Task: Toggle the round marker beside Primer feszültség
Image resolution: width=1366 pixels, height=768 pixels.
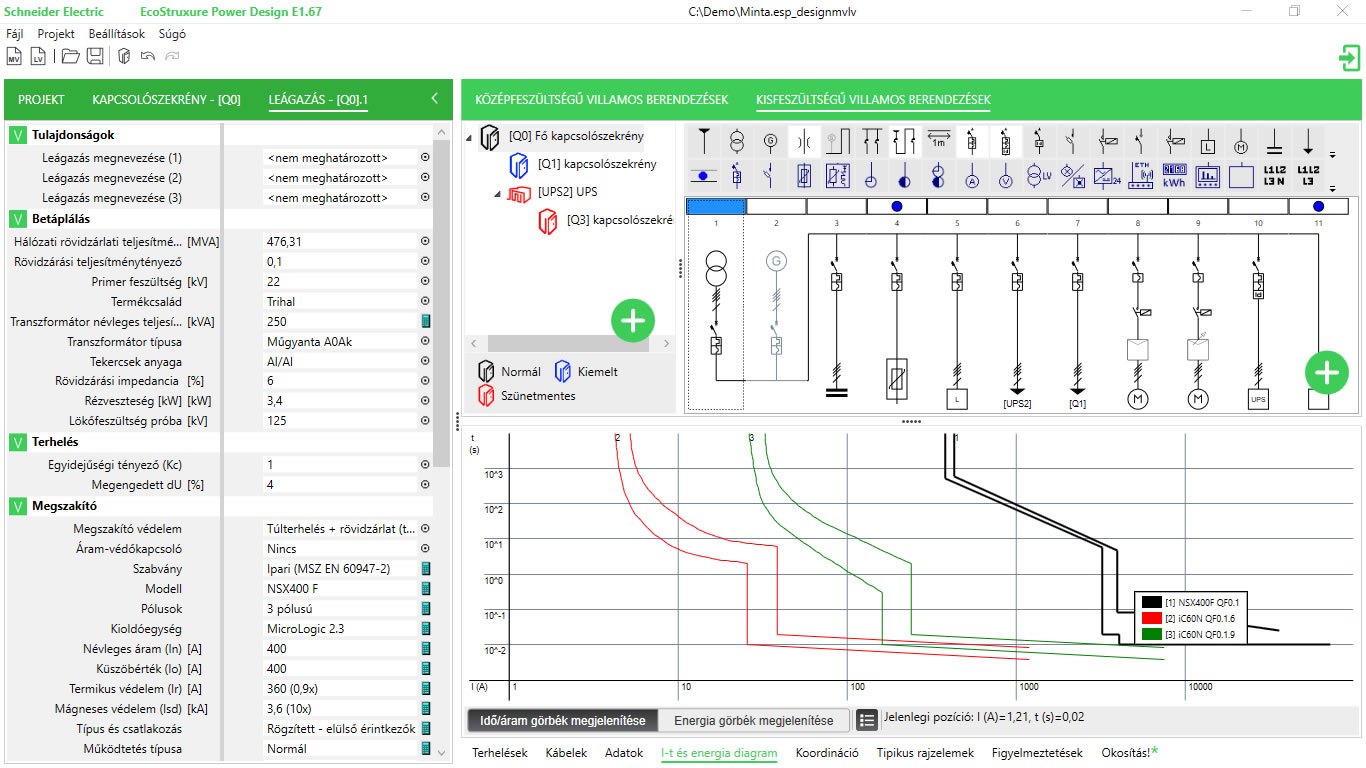Action: (425, 282)
